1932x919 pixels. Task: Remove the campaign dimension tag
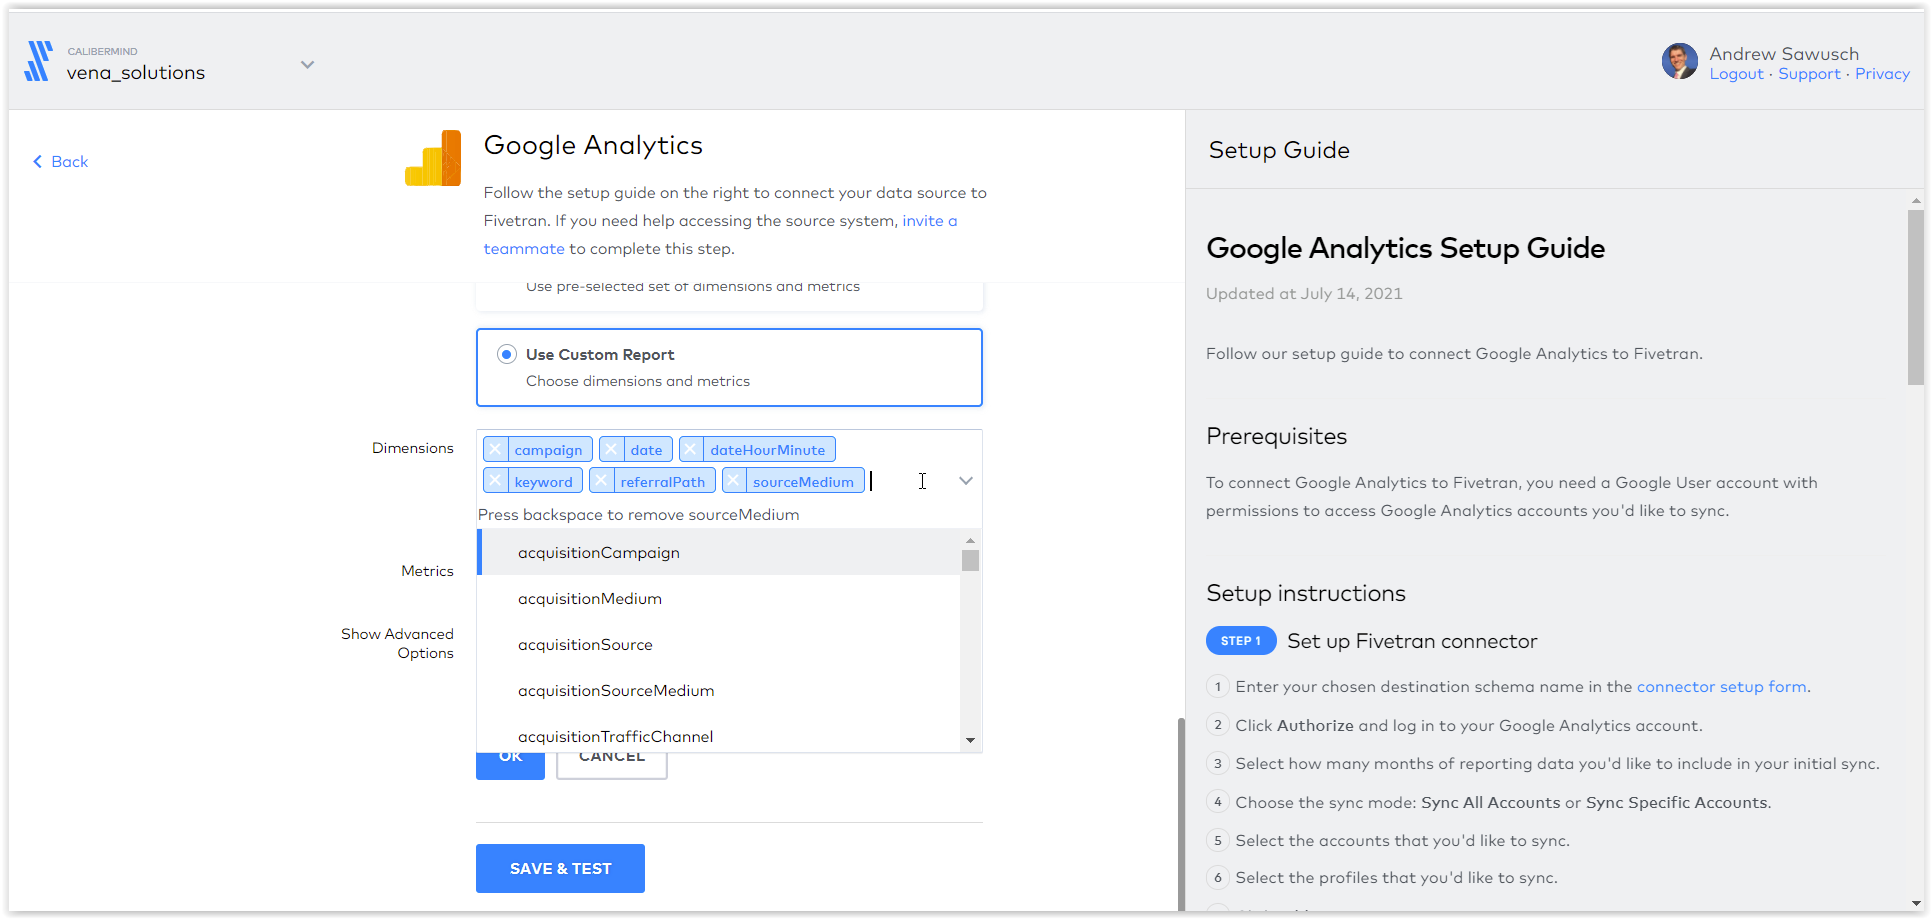pyautogui.click(x=496, y=450)
